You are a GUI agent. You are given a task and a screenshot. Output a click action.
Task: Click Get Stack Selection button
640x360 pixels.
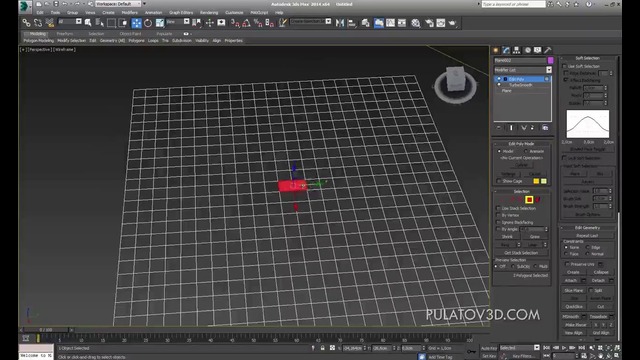click(521, 253)
